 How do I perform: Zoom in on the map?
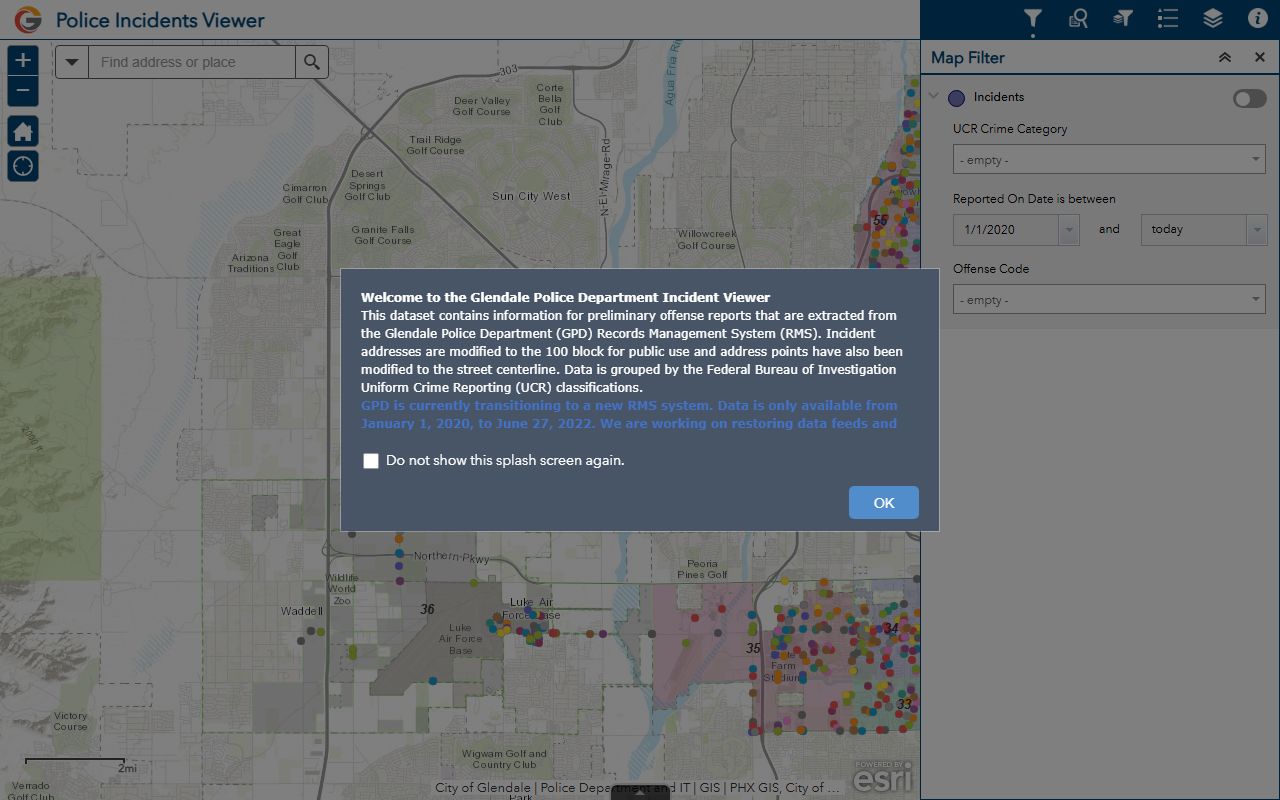pos(23,60)
